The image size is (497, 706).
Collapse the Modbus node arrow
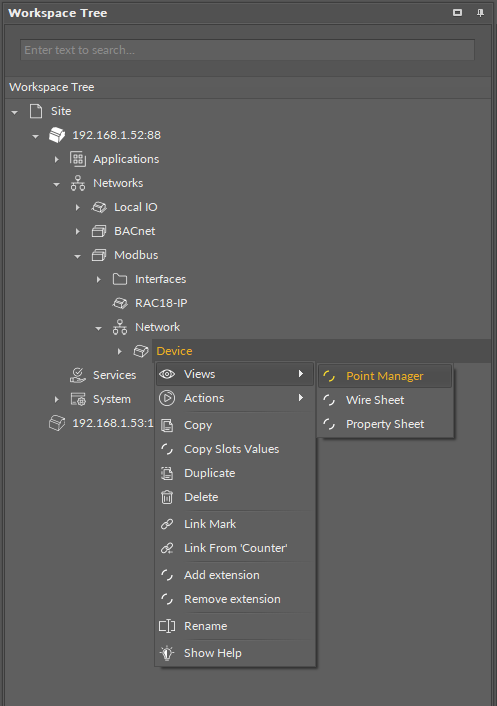pyautogui.click(x=77, y=256)
